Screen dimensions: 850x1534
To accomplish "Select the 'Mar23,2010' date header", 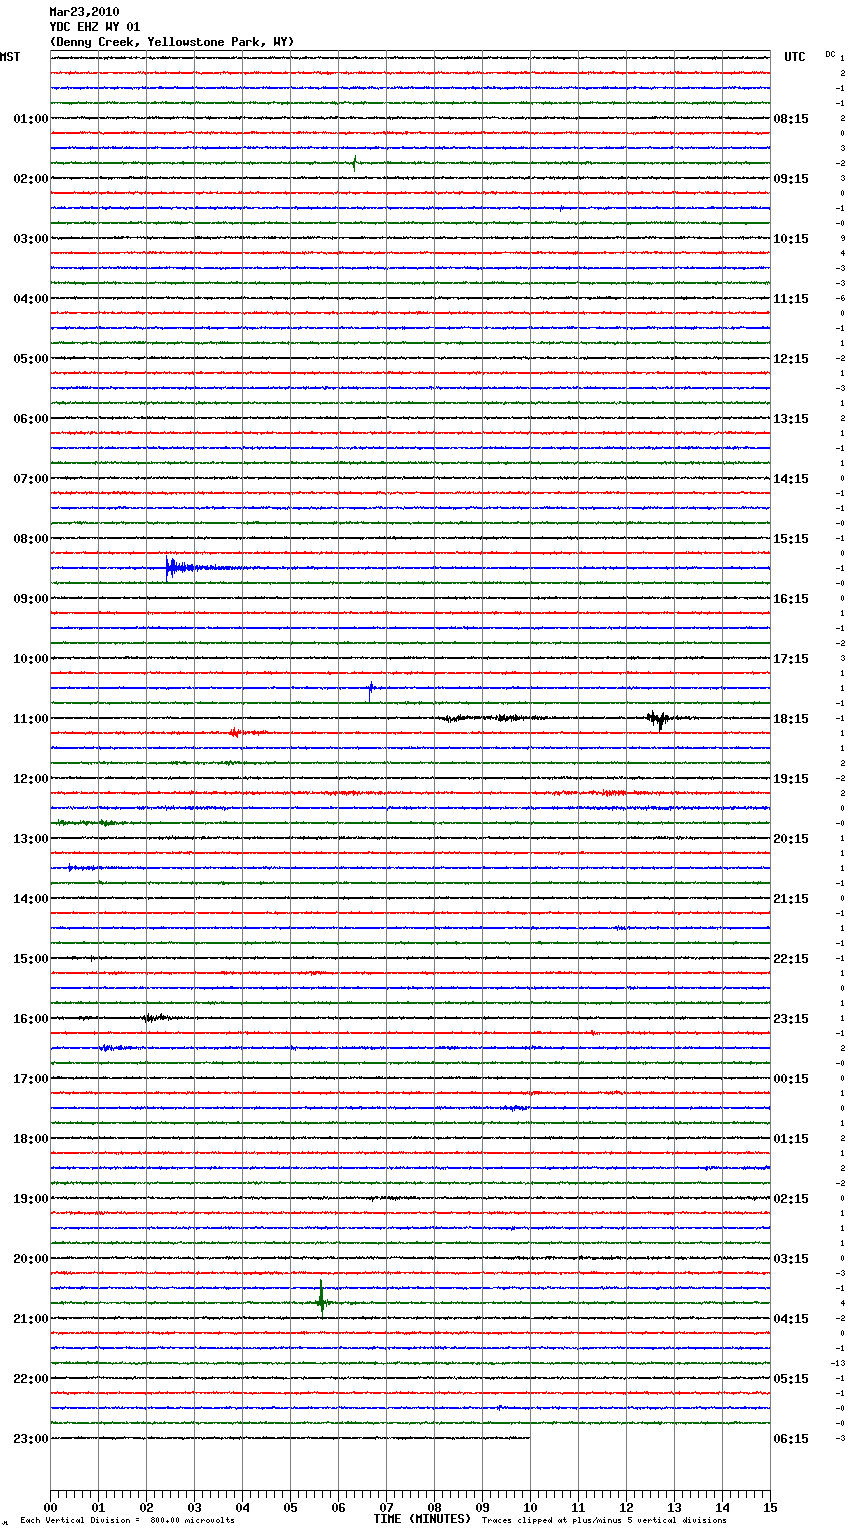I will (x=84, y=12).
